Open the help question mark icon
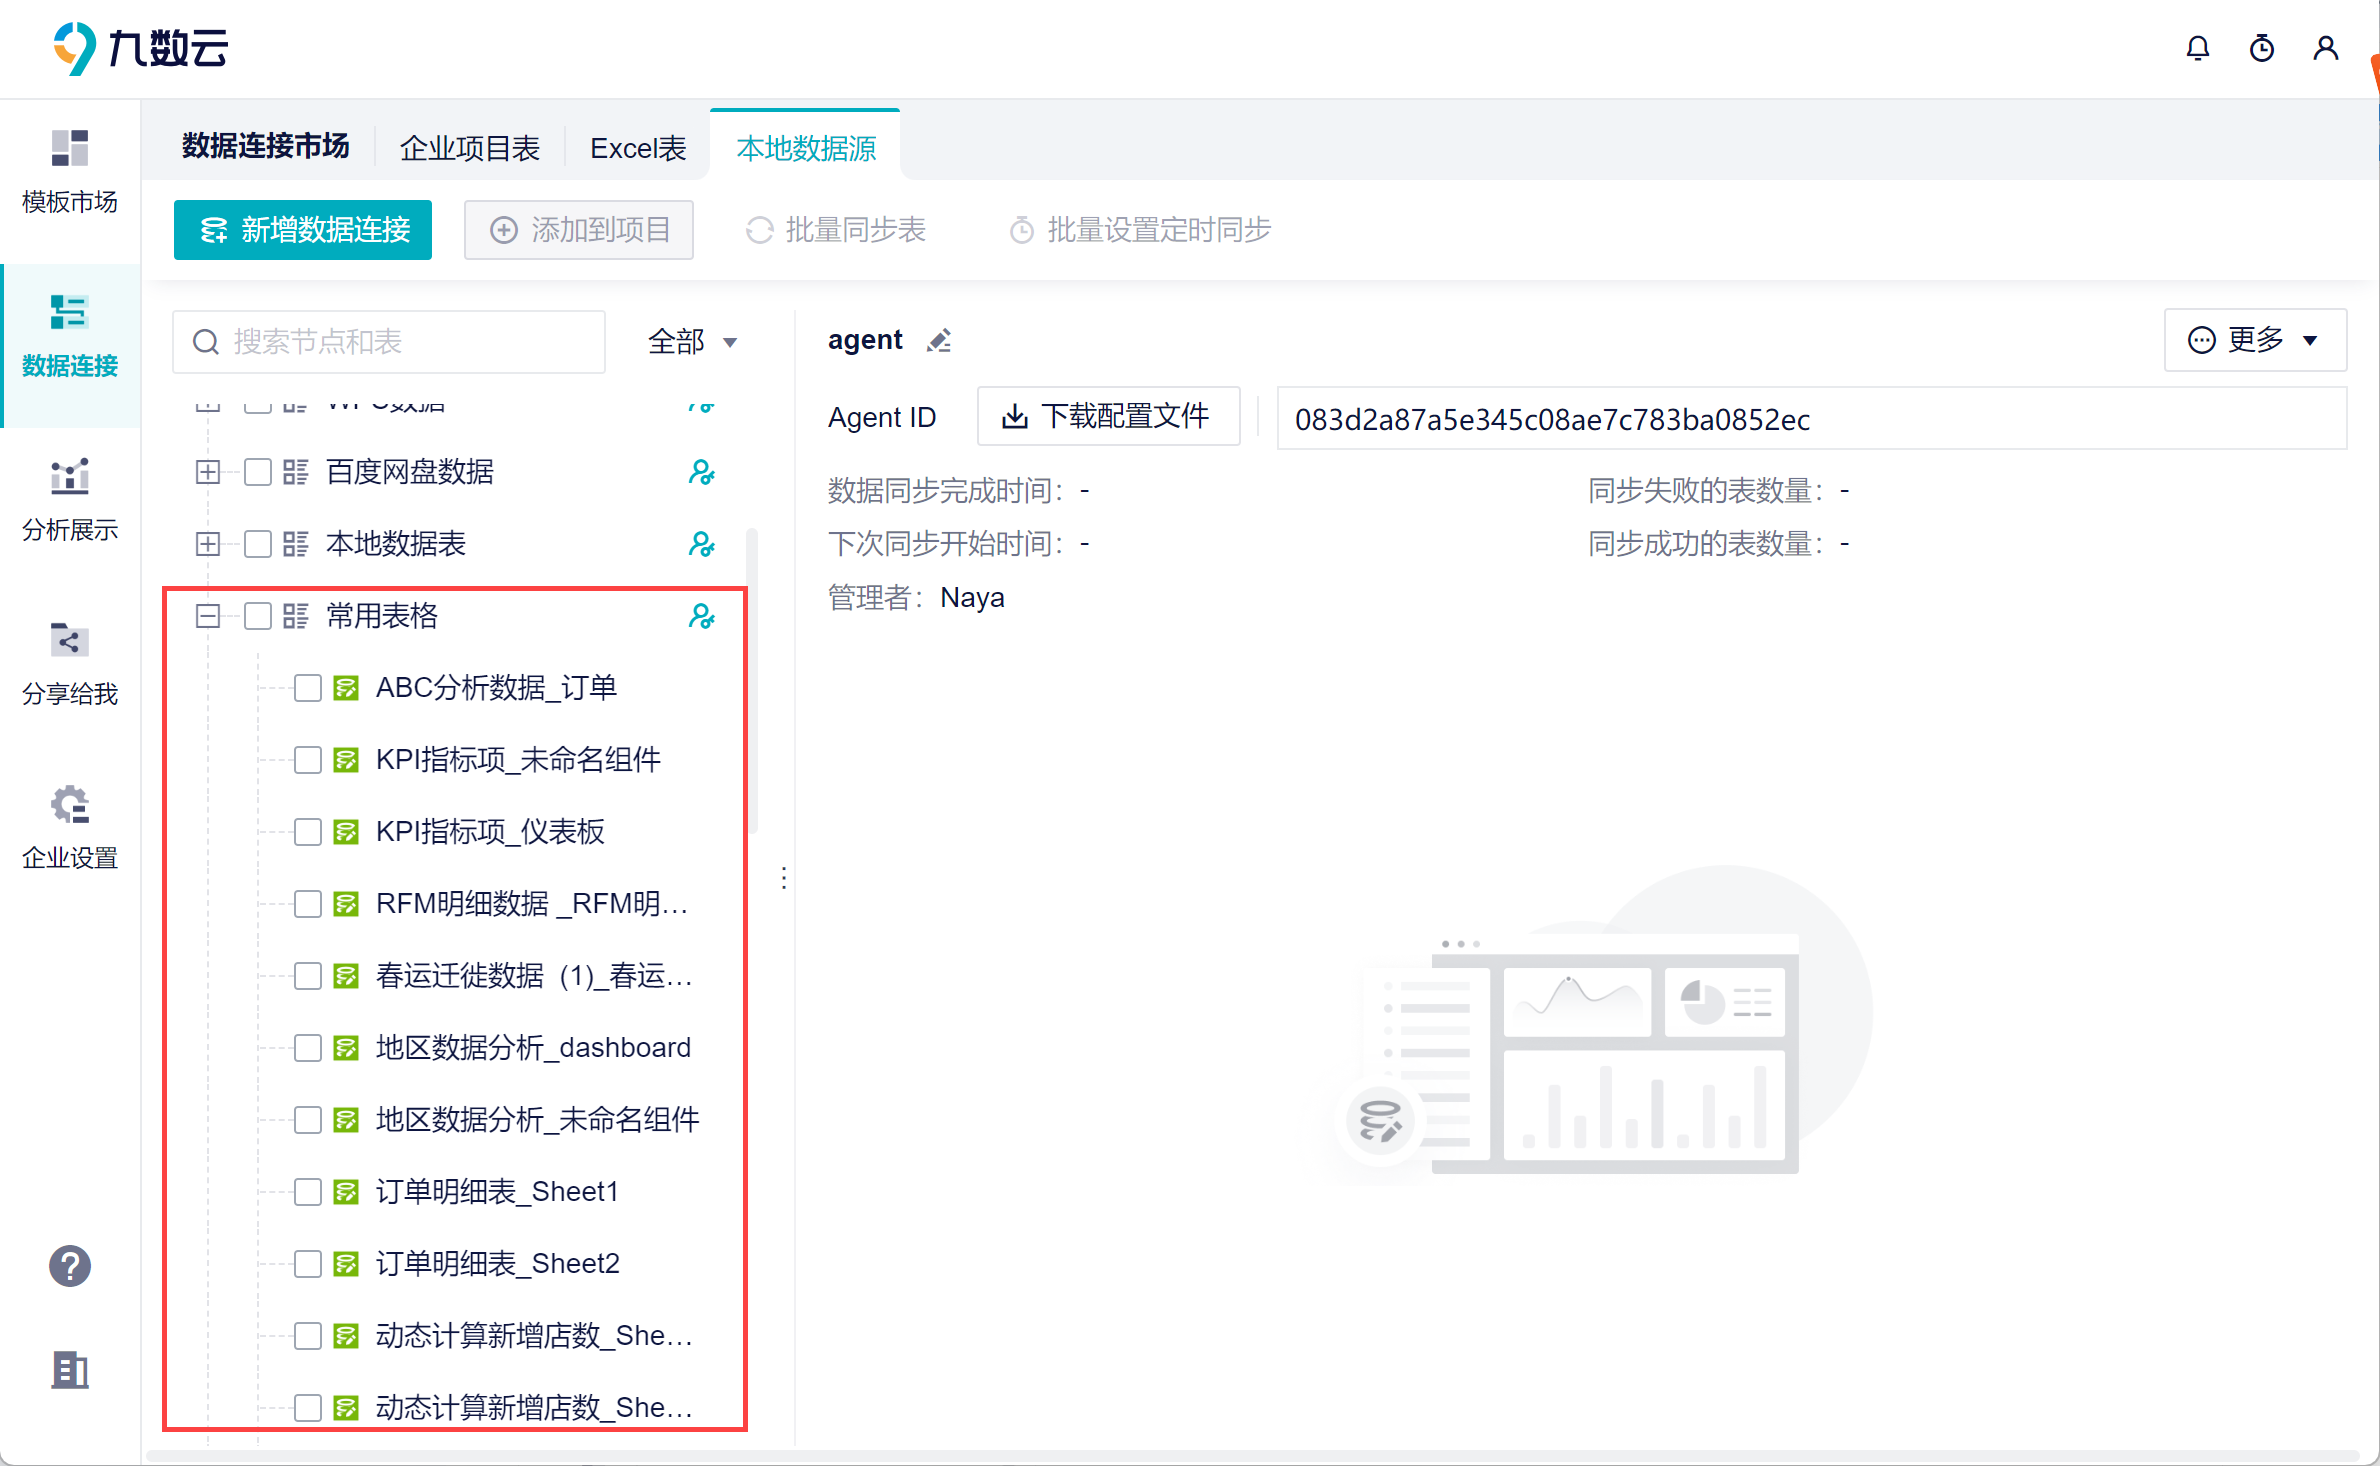The image size is (2380, 1466). tap(69, 1266)
